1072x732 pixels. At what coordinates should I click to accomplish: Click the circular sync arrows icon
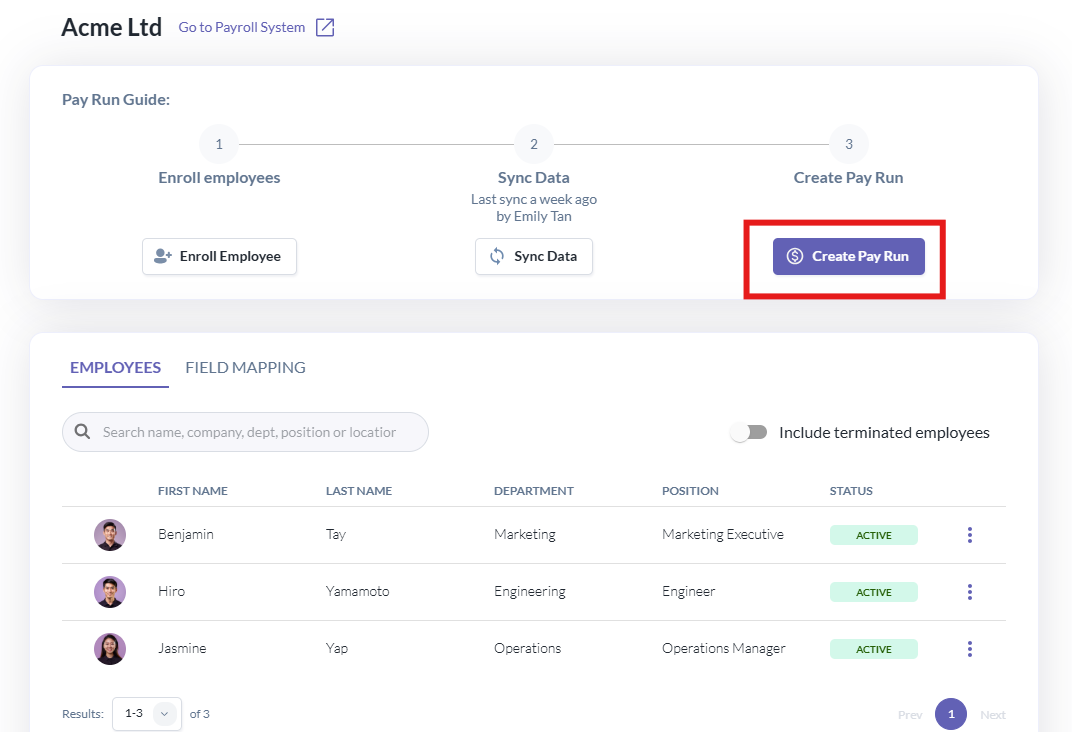(497, 256)
